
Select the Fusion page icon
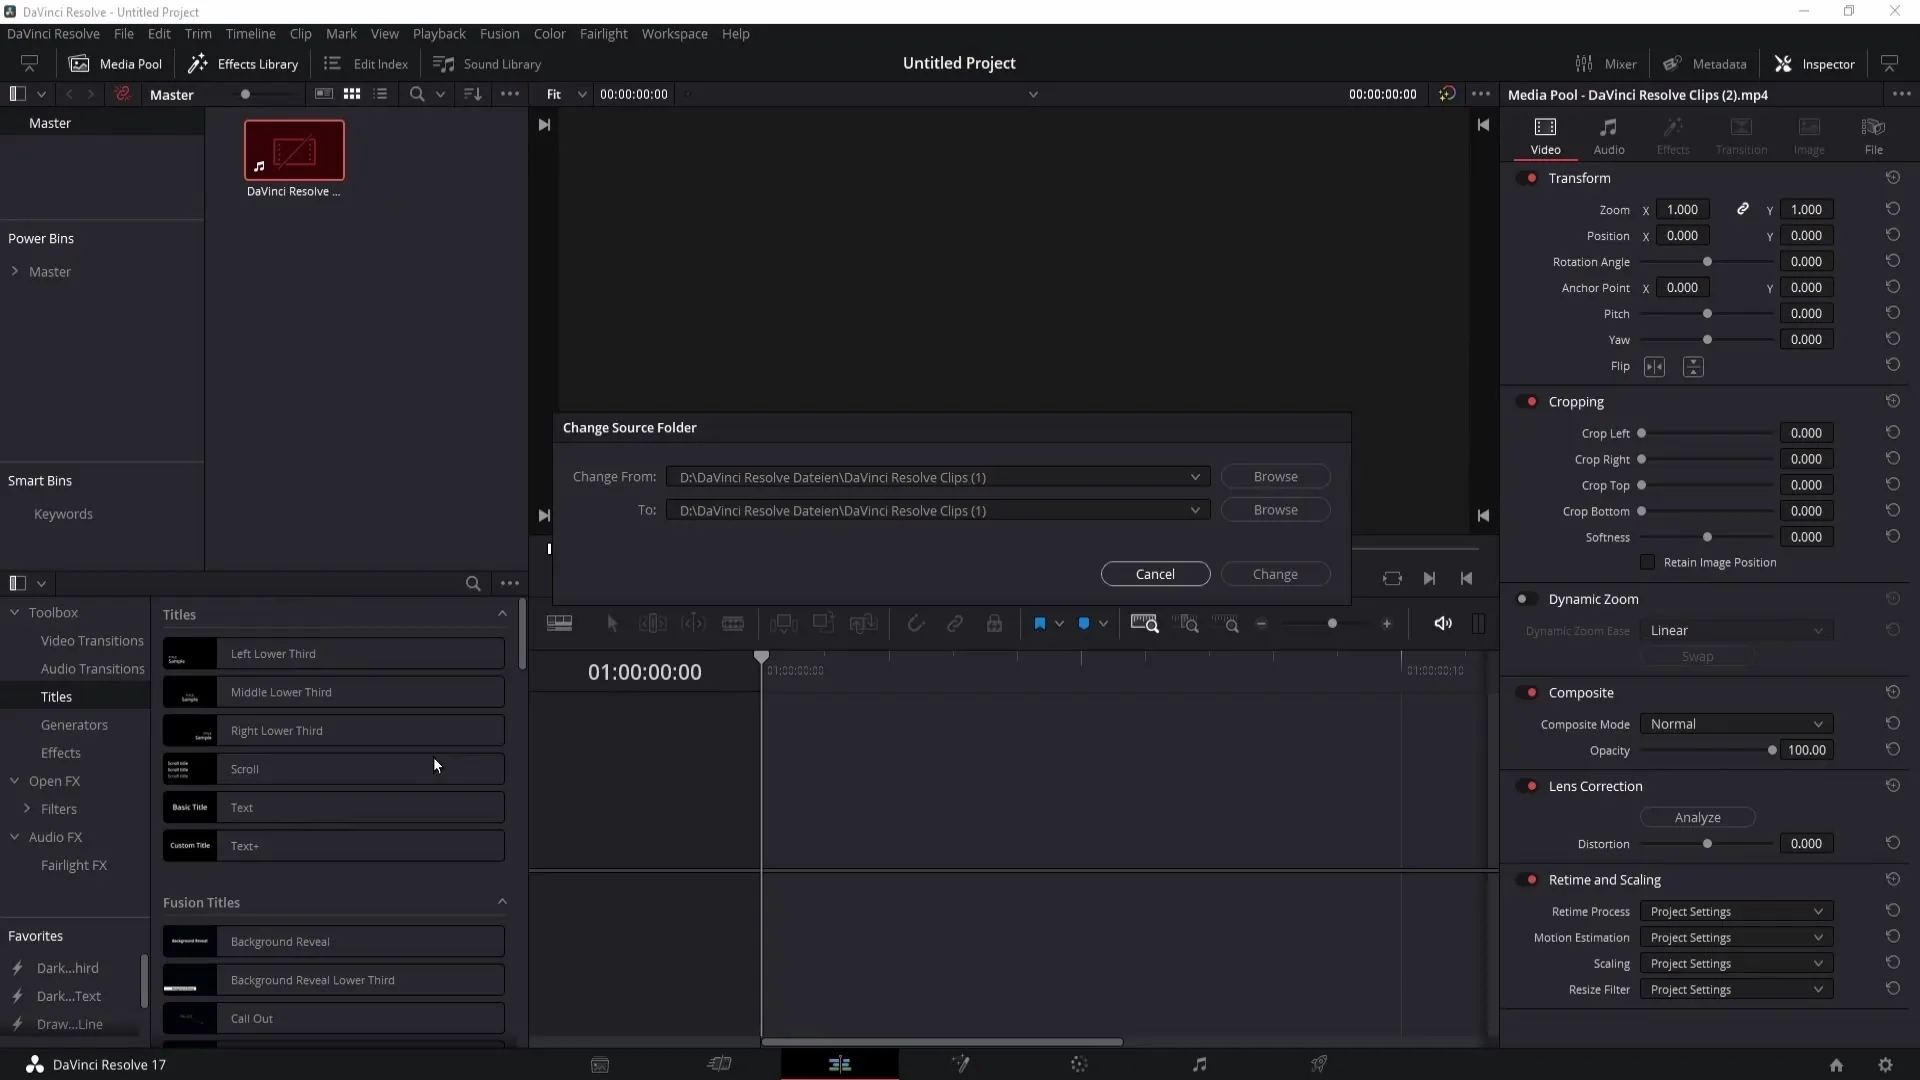[x=960, y=1064]
